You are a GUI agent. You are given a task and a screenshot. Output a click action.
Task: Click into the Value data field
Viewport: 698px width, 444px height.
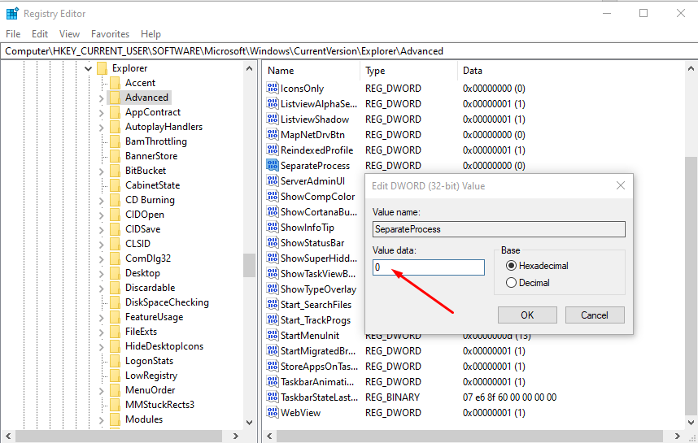coord(428,267)
